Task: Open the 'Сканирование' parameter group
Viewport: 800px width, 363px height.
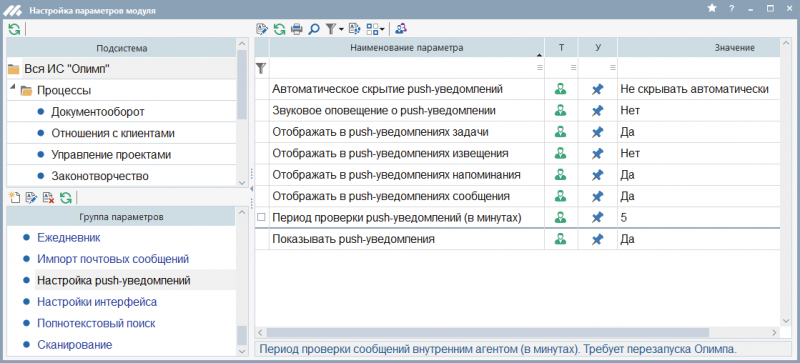Action: (x=74, y=345)
